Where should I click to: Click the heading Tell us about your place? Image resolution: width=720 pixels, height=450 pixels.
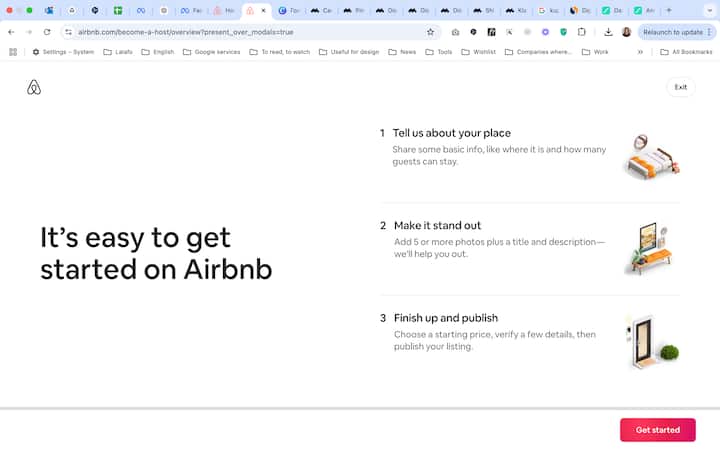coord(451,133)
